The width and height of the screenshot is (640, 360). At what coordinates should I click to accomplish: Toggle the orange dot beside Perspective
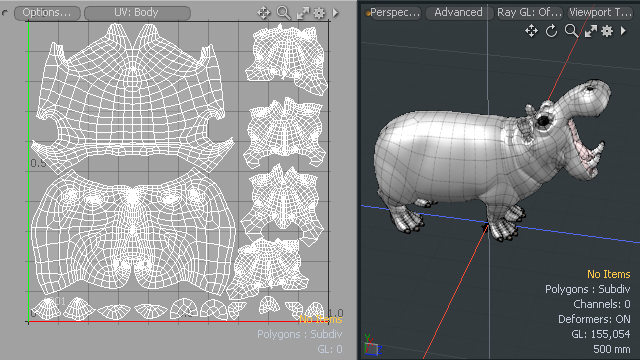pyautogui.click(x=368, y=13)
